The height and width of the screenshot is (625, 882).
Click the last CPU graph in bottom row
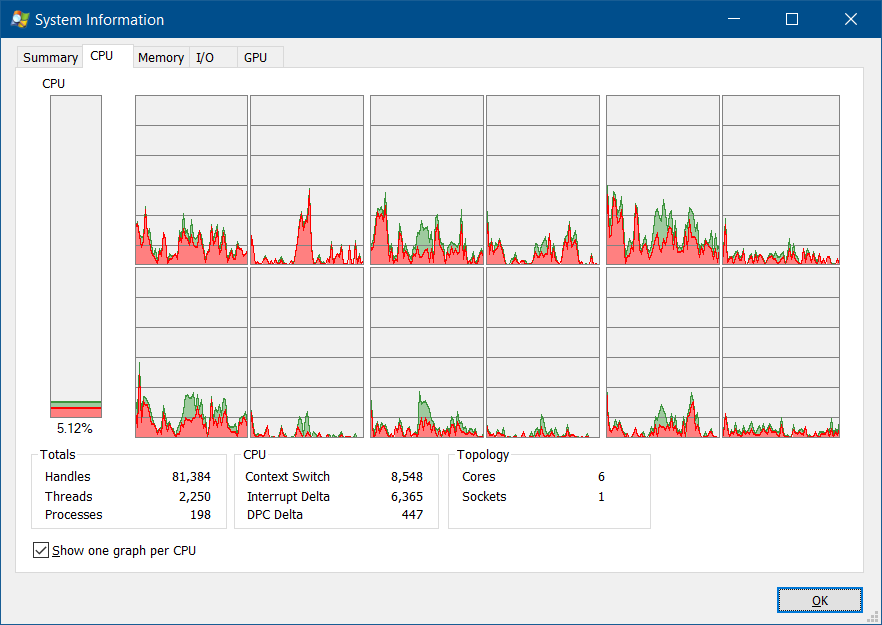[781, 352]
